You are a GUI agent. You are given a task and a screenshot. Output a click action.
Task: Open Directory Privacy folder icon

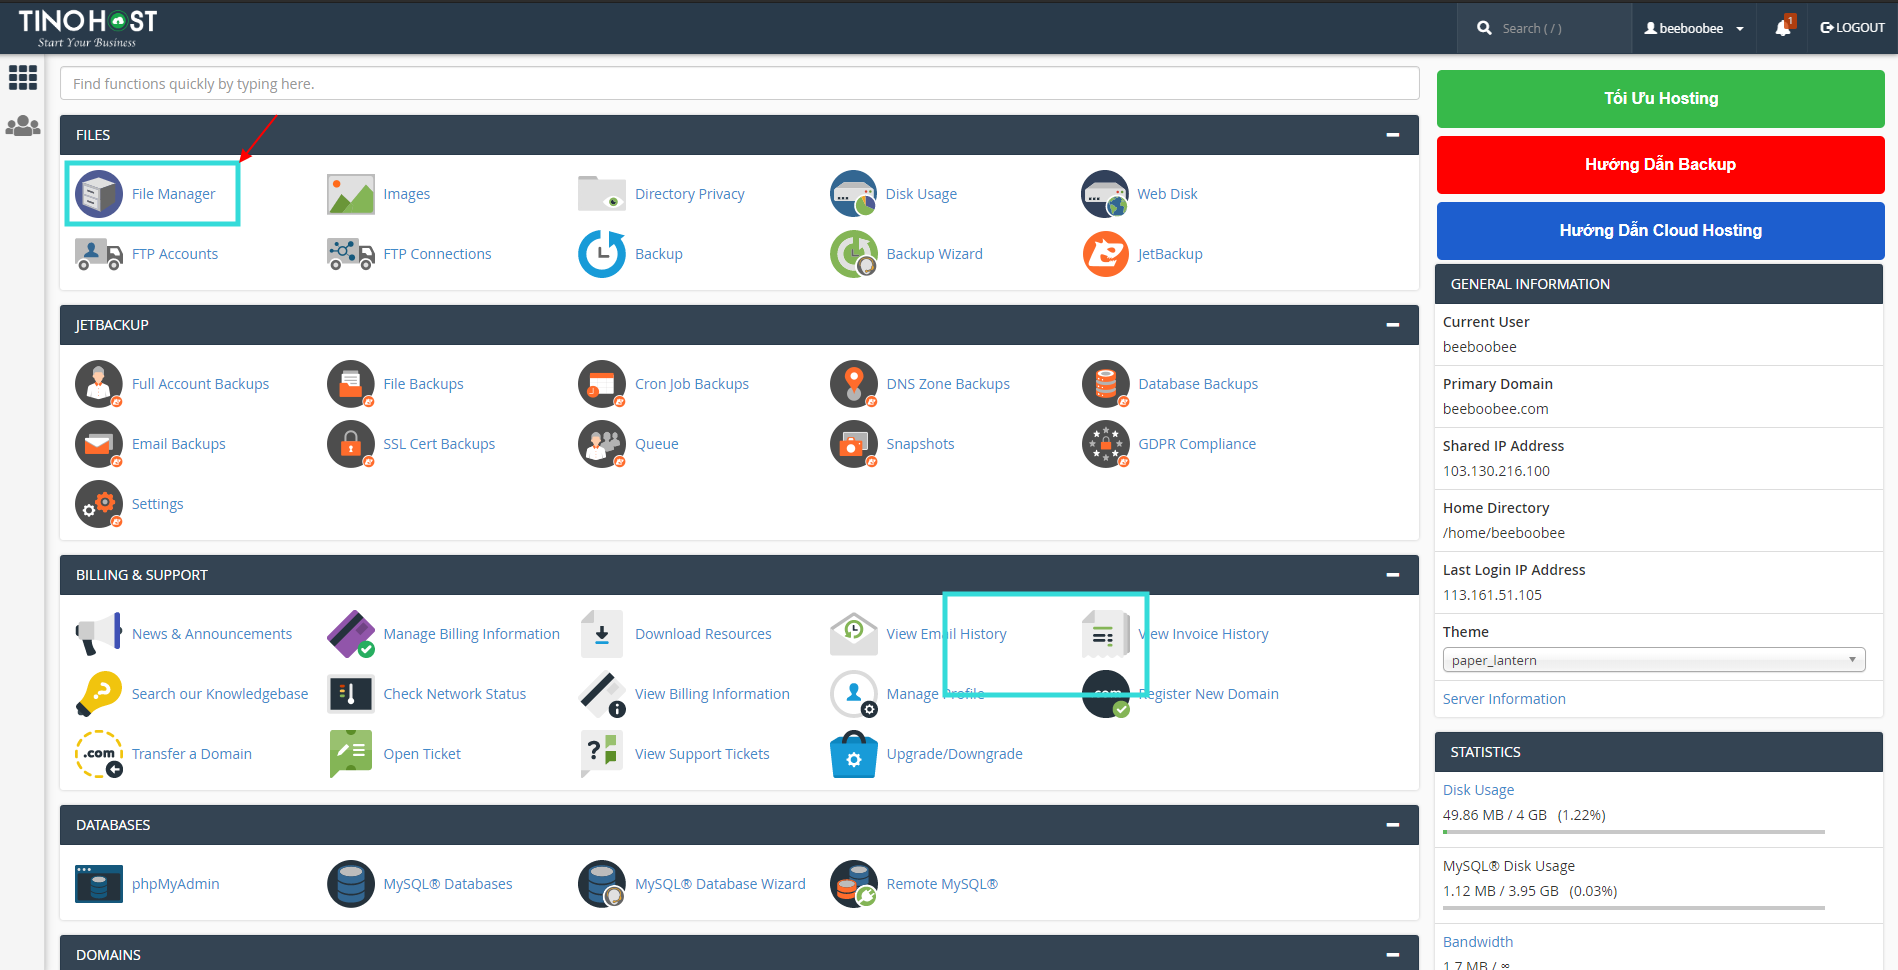(602, 194)
